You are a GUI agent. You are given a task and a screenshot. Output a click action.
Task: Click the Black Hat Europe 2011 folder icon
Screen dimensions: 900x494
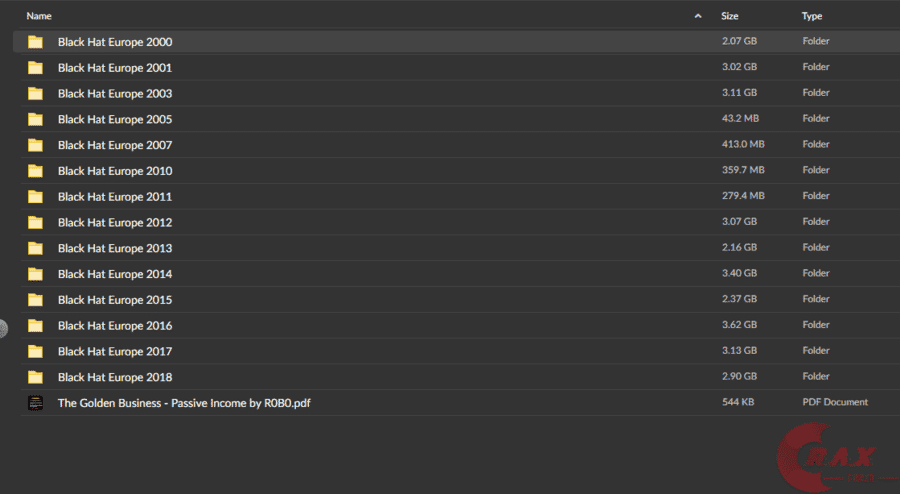pyautogui.click(x=36, y=197)
